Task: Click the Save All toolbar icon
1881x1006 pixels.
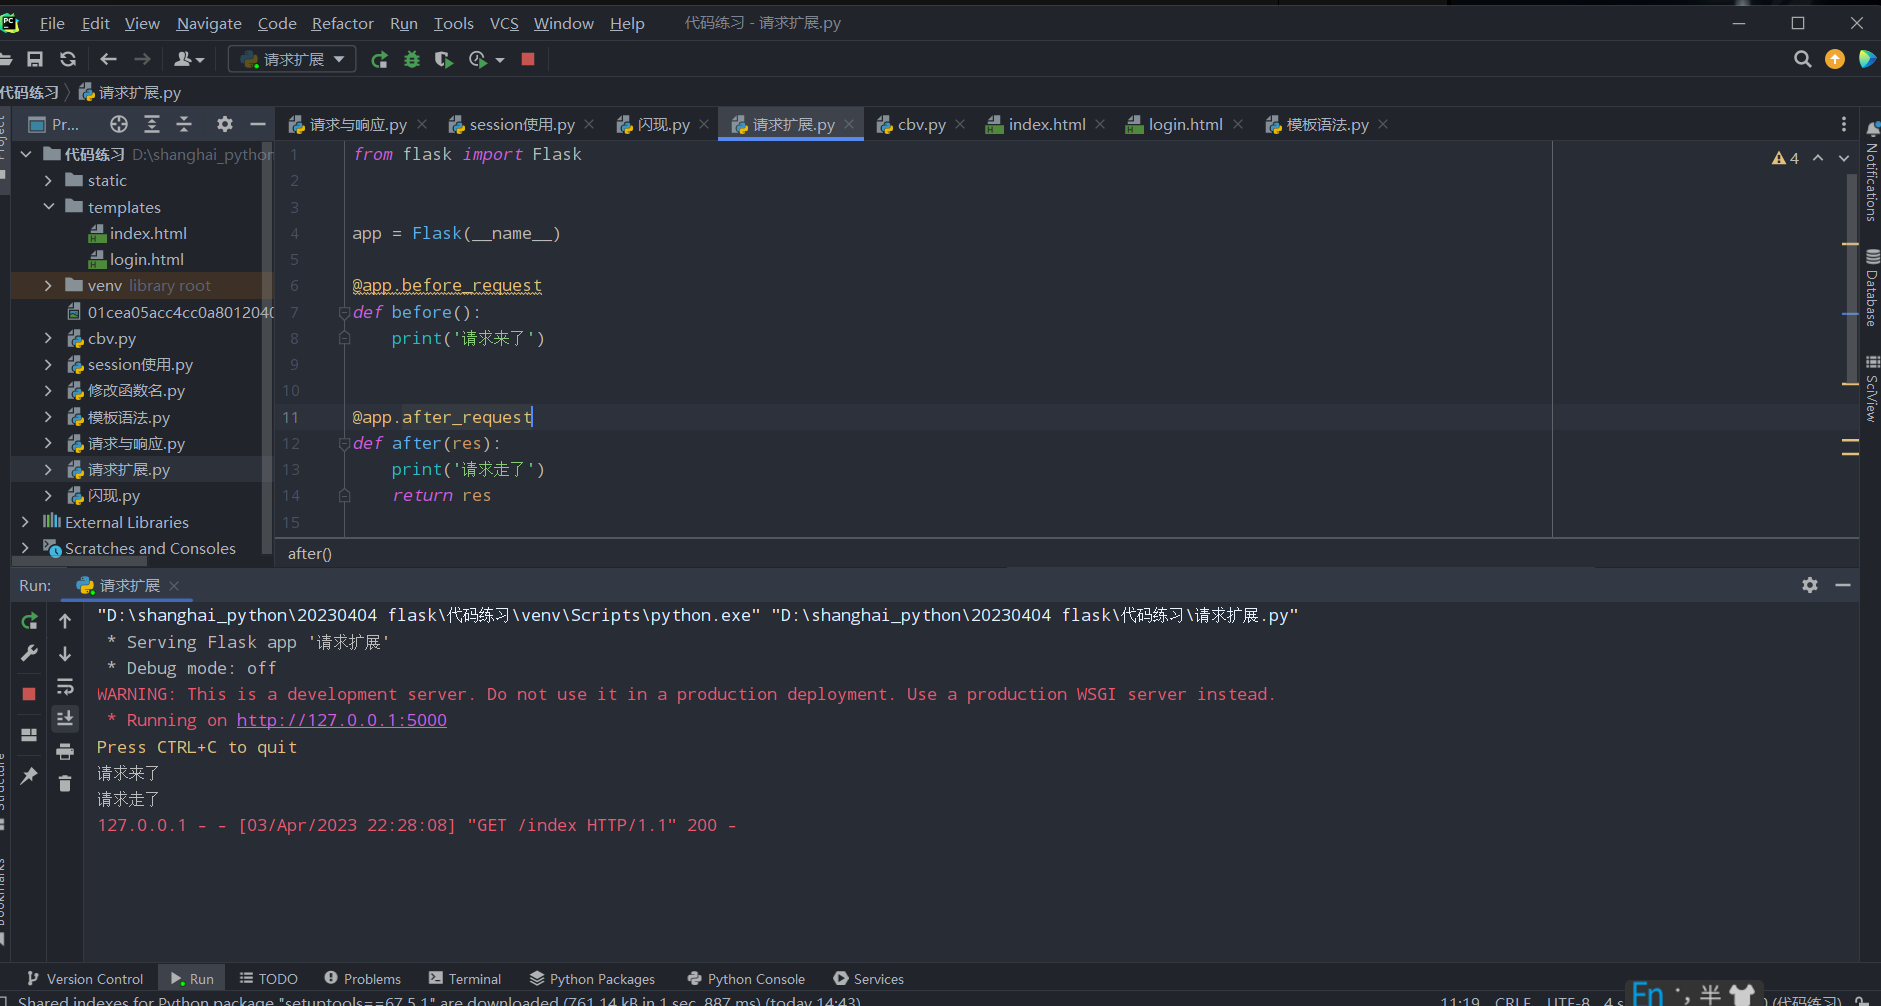Action: pos(35,59)
